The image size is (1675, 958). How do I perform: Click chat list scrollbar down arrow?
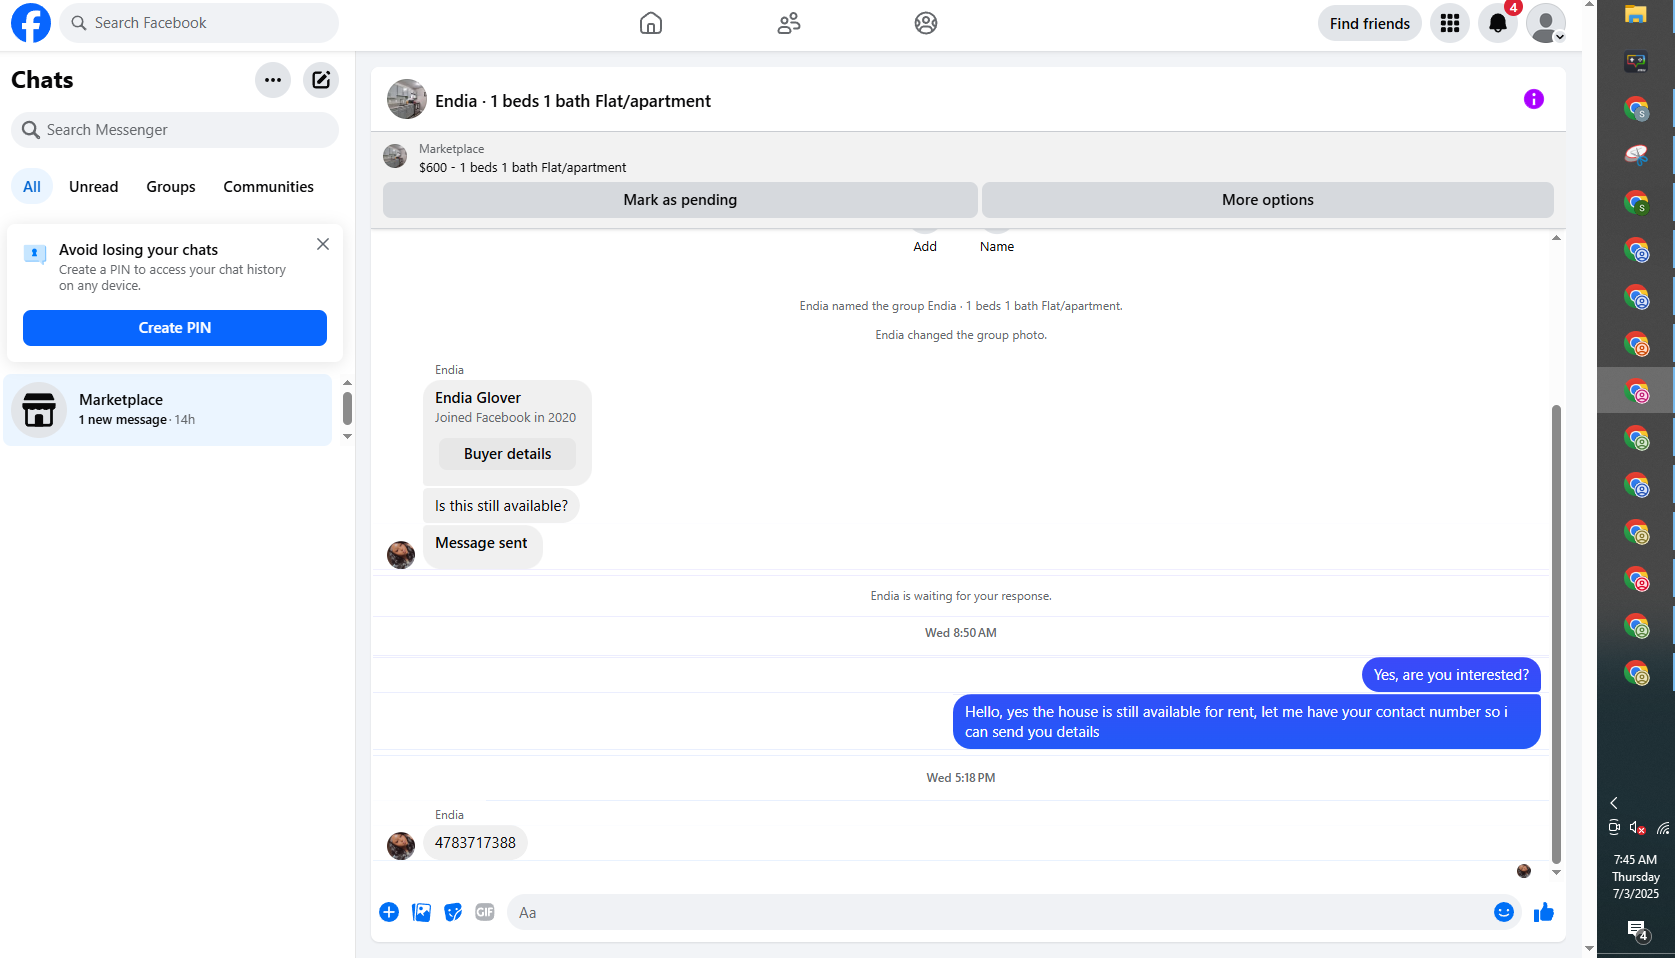[347, 436]
